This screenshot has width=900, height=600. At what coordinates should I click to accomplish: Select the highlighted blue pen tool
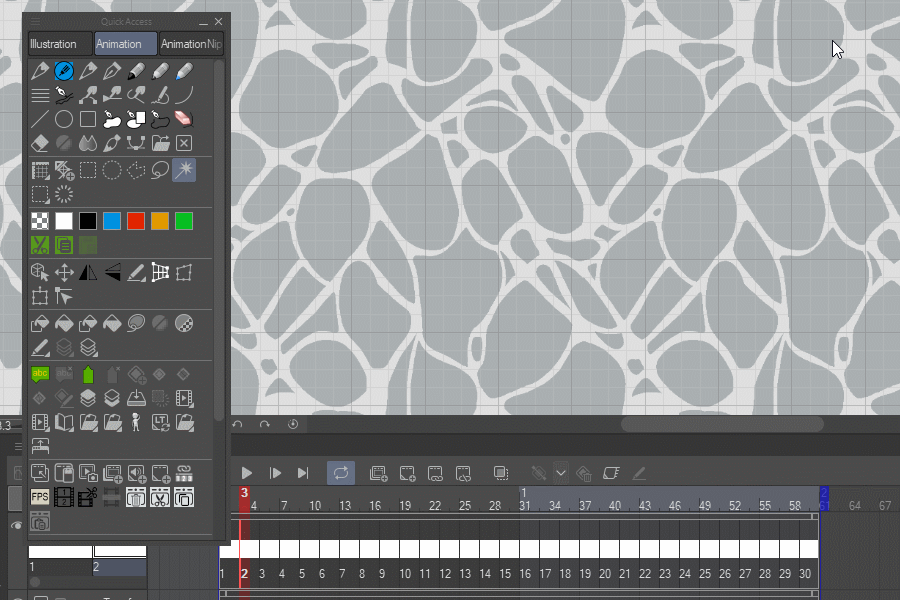coord(64,71)
